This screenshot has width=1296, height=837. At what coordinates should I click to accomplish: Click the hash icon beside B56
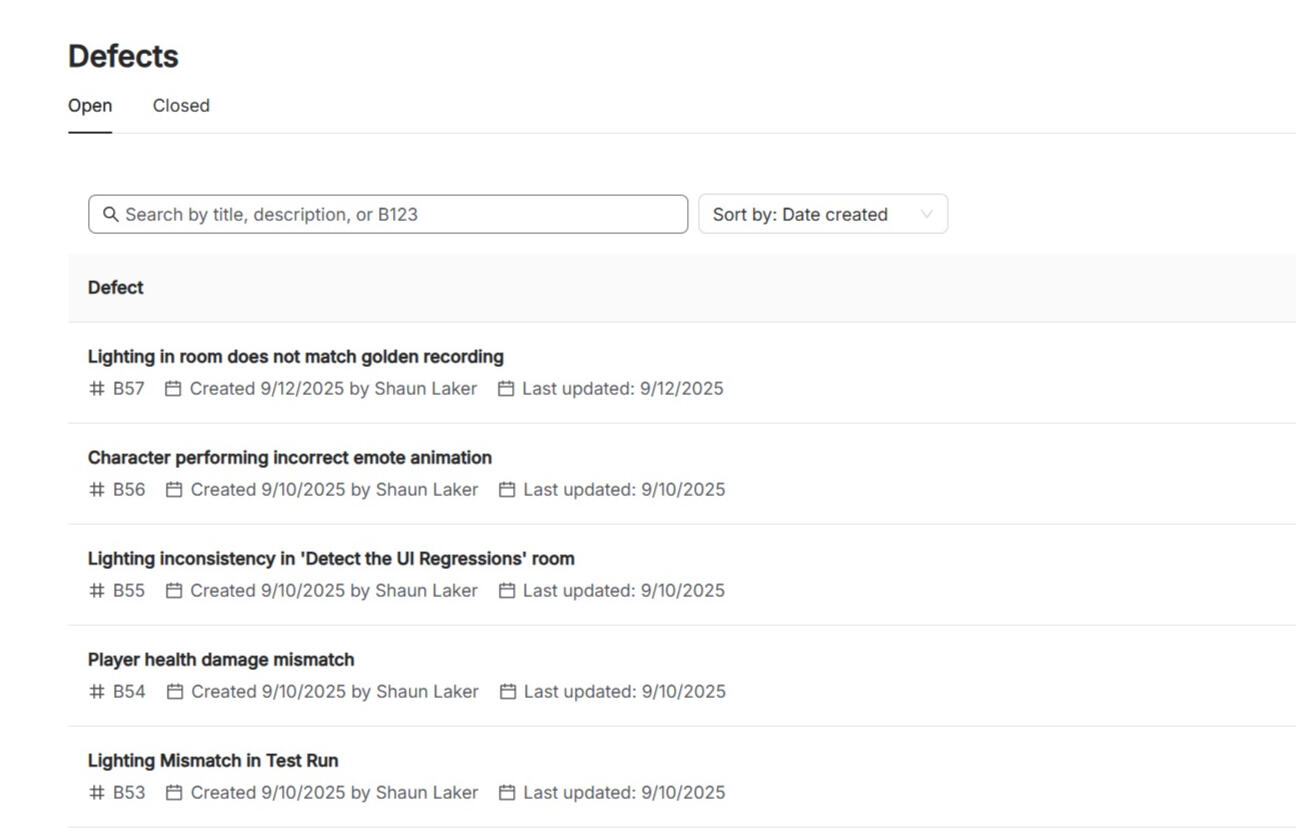[x=97, y=489]
